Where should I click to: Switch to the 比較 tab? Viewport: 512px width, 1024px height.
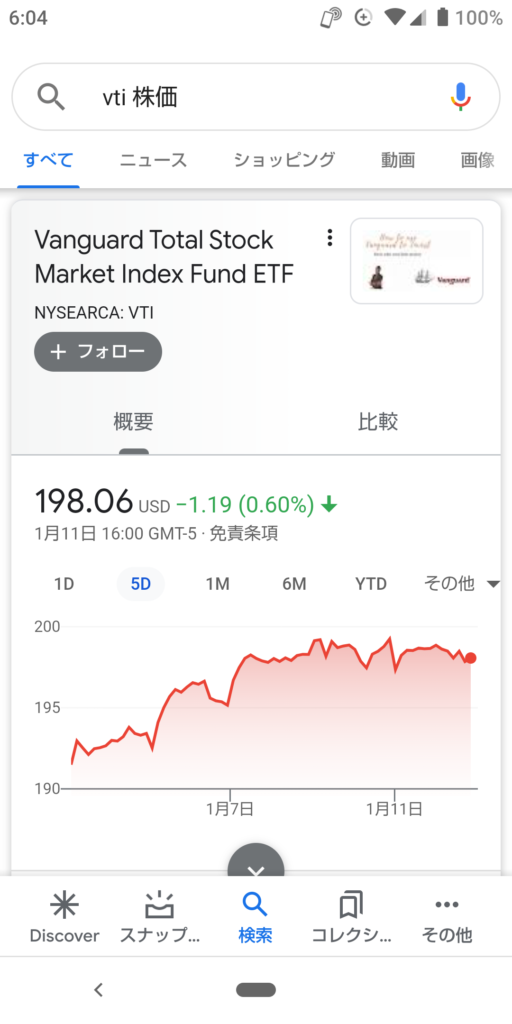[378, 422]
